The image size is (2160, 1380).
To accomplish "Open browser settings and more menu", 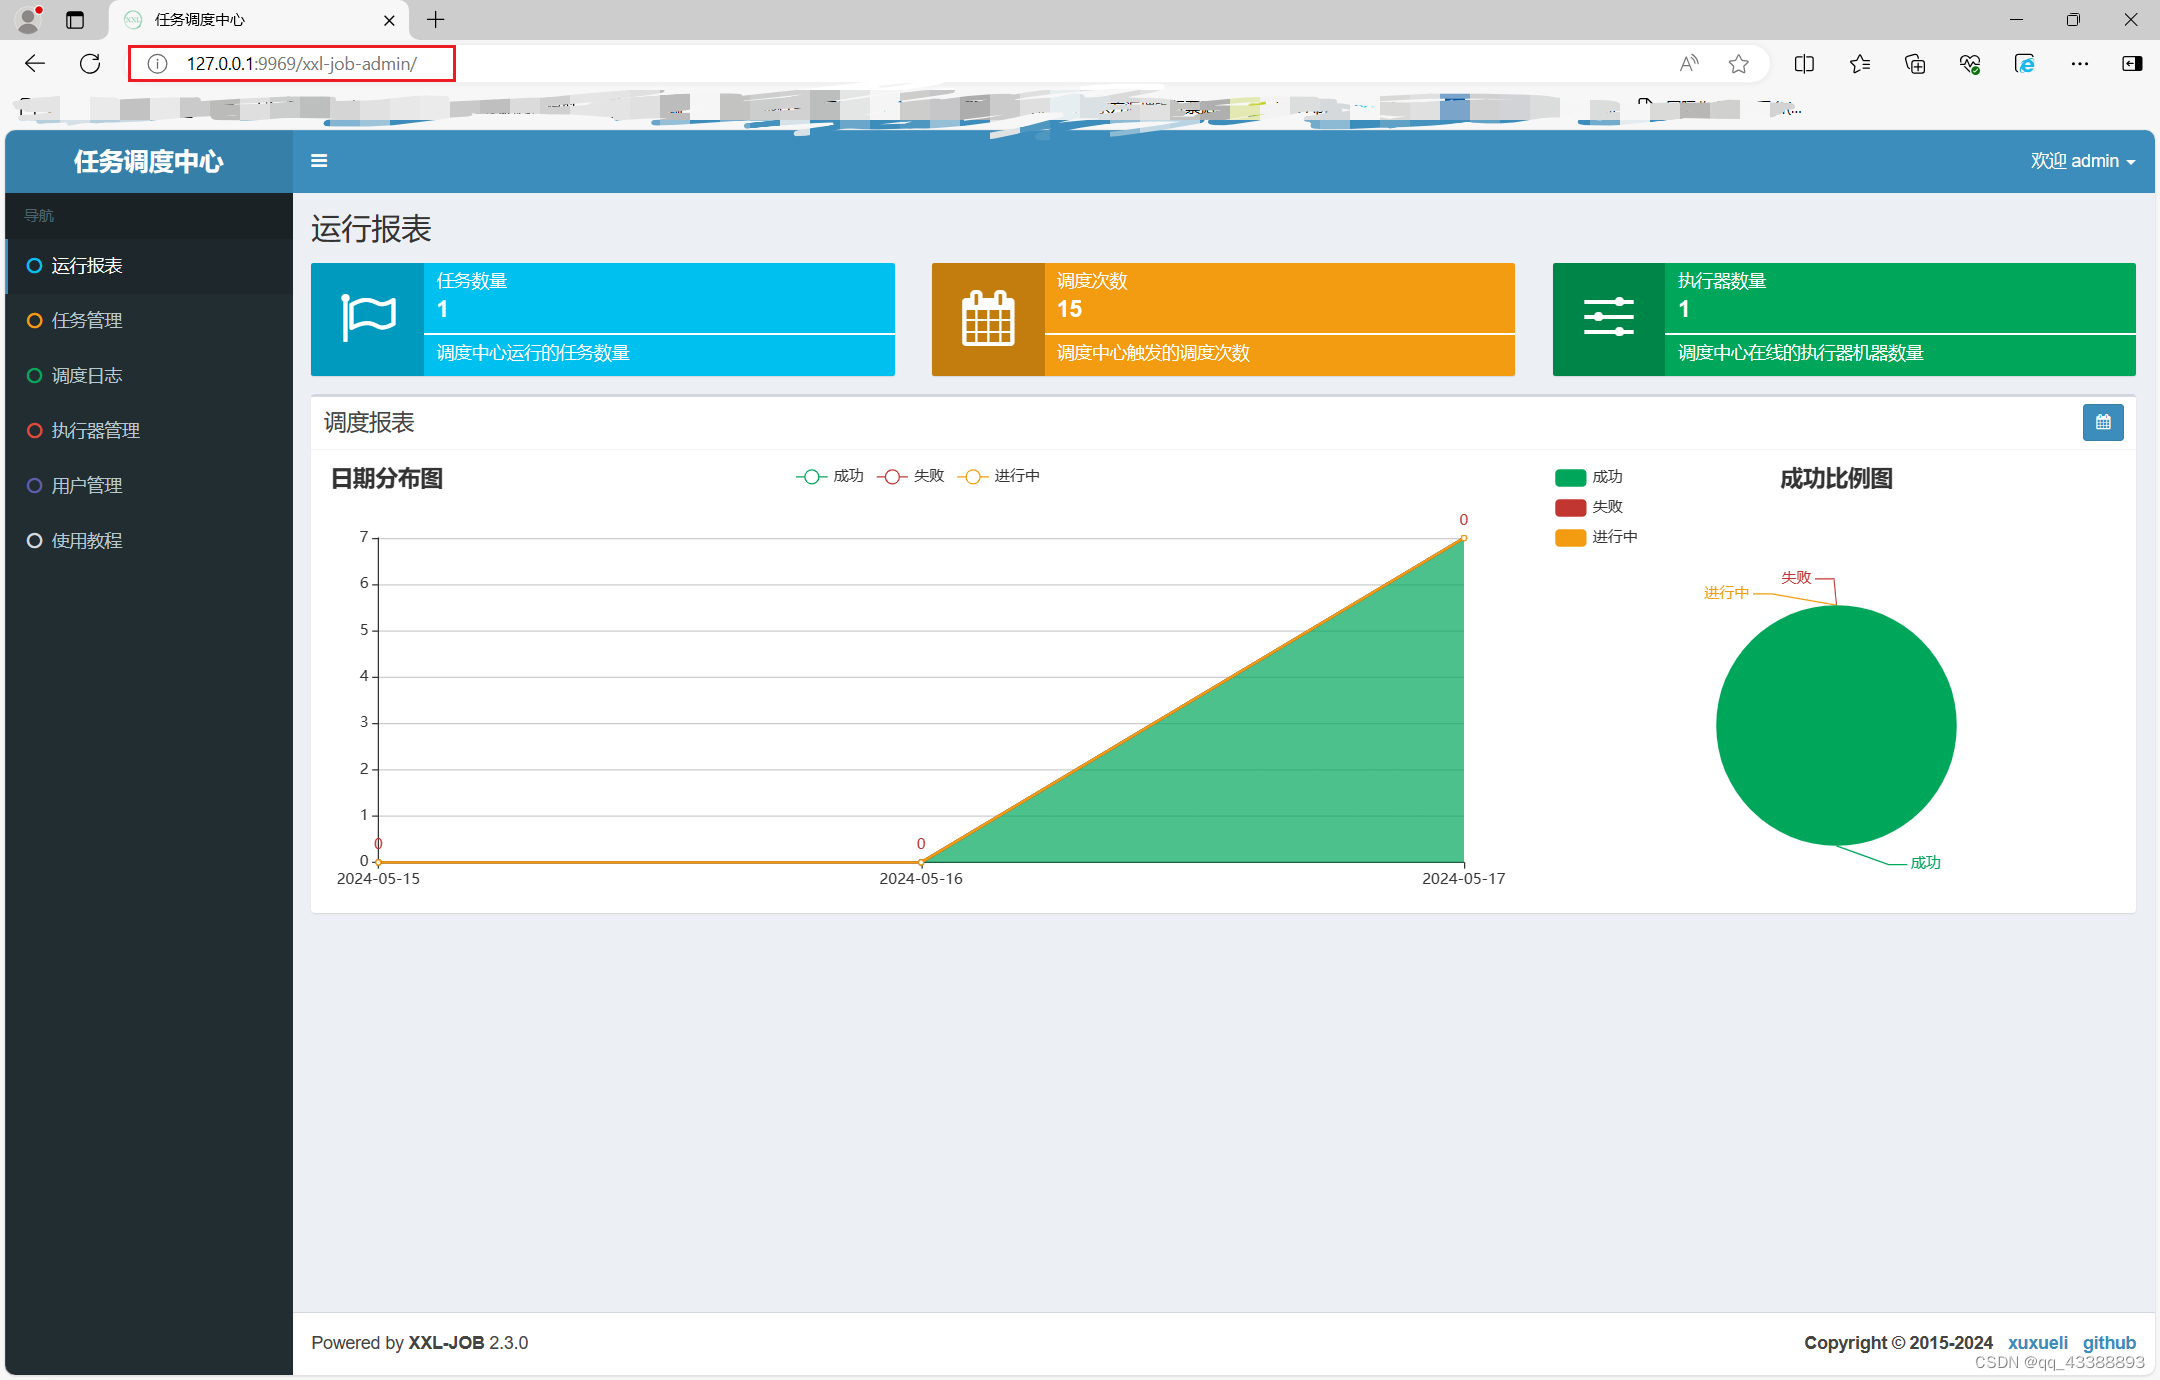I will (x=2080, y=64).
